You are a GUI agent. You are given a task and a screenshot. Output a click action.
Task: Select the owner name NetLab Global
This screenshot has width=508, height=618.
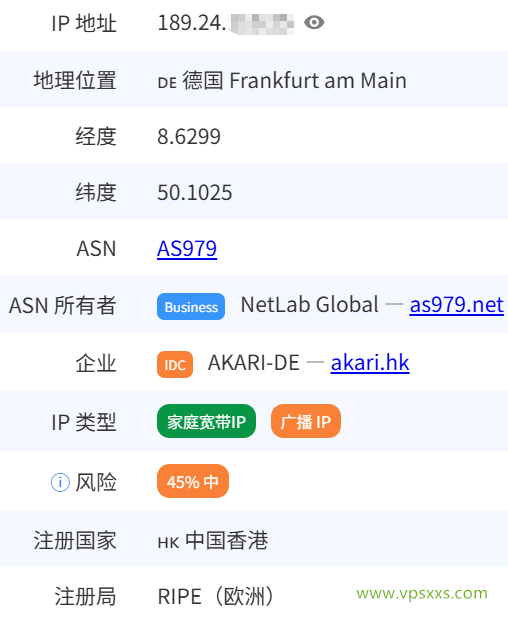tap(310, 305)
